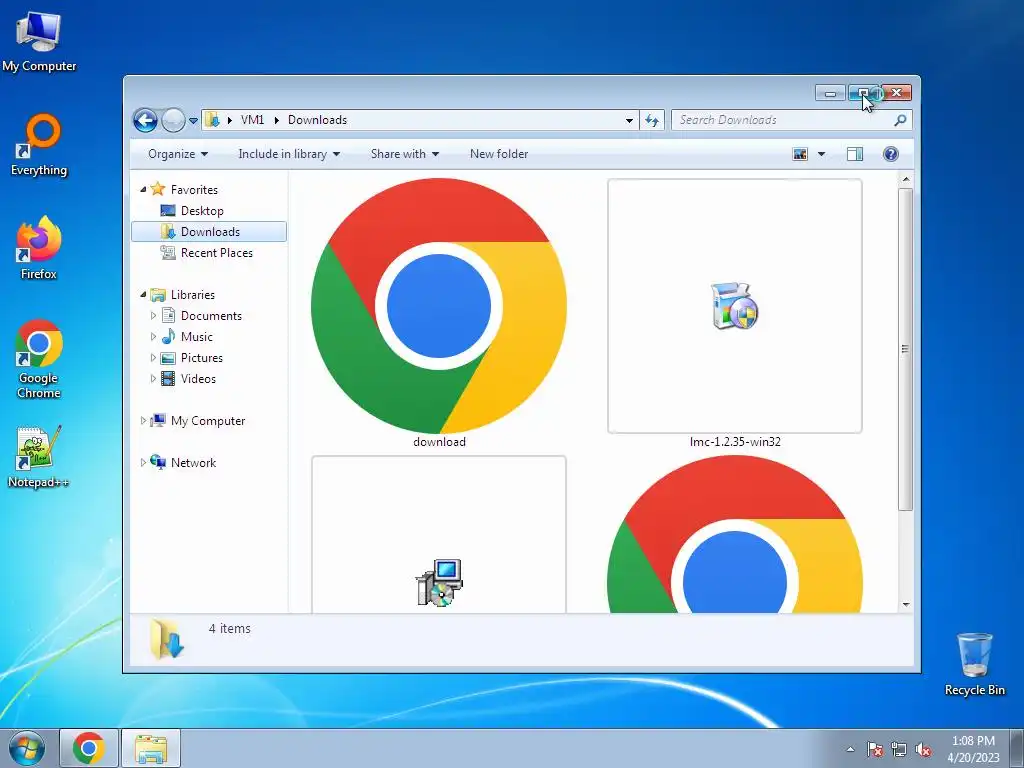Select the installer file with computer and disc icon
Image resolution: width=1024 pixels, height=768 pixels.
point(439,536)
